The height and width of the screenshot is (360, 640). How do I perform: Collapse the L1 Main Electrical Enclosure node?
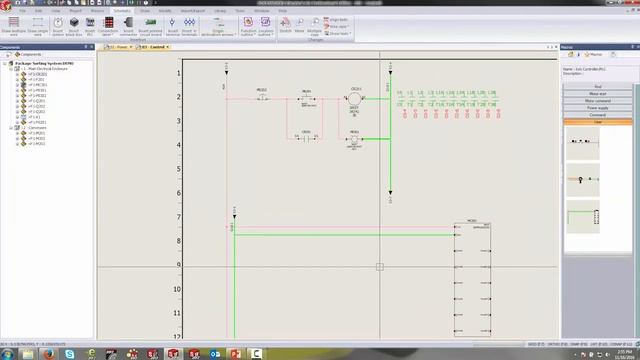[11, 69]
